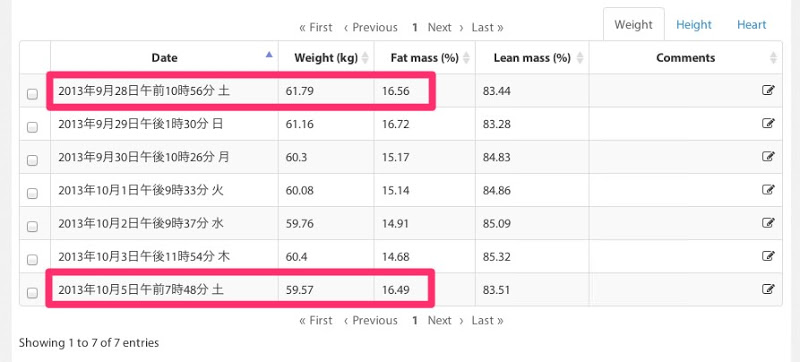The width and height of the screenshot is (800, 362).
Task: Click Last » in the bottom pagination
Action: pos(487,320)
